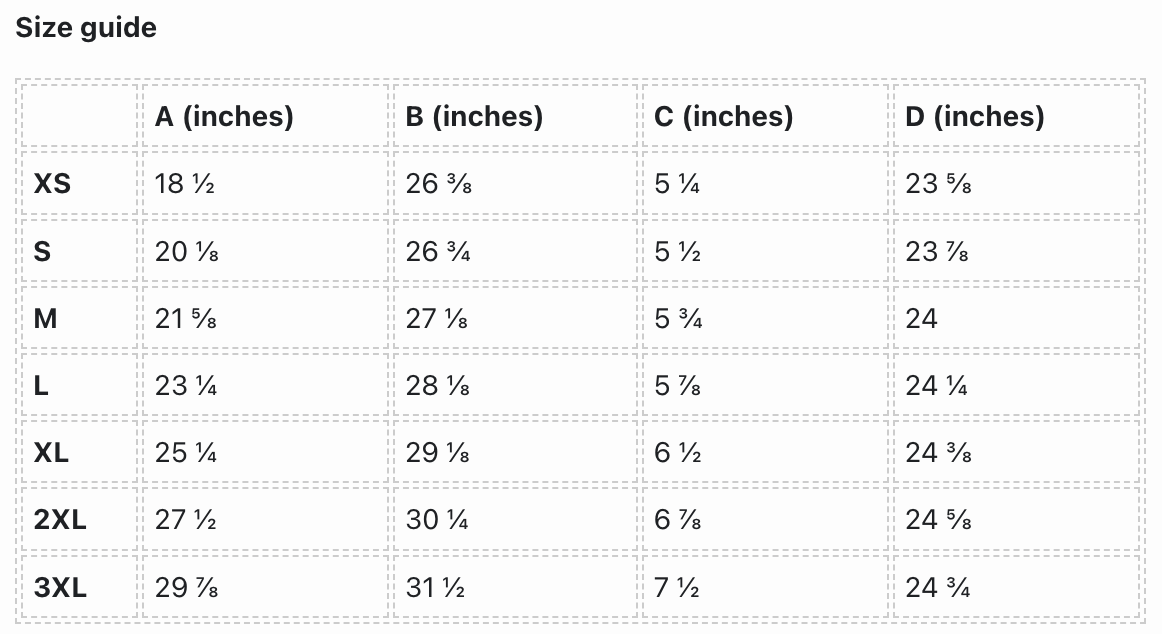1162x634 pixels.
Task: Click the XS measurement A value 18 ½
Action: pyautogui.click(x=185, y=184)
